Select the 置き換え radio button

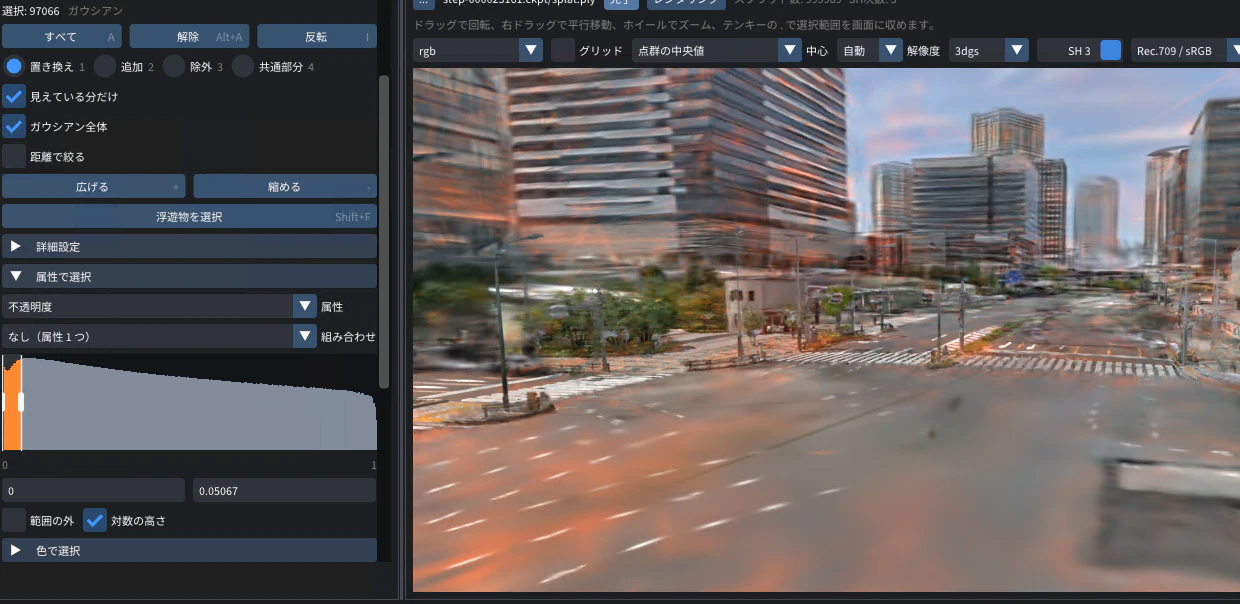tap(14, 67)
